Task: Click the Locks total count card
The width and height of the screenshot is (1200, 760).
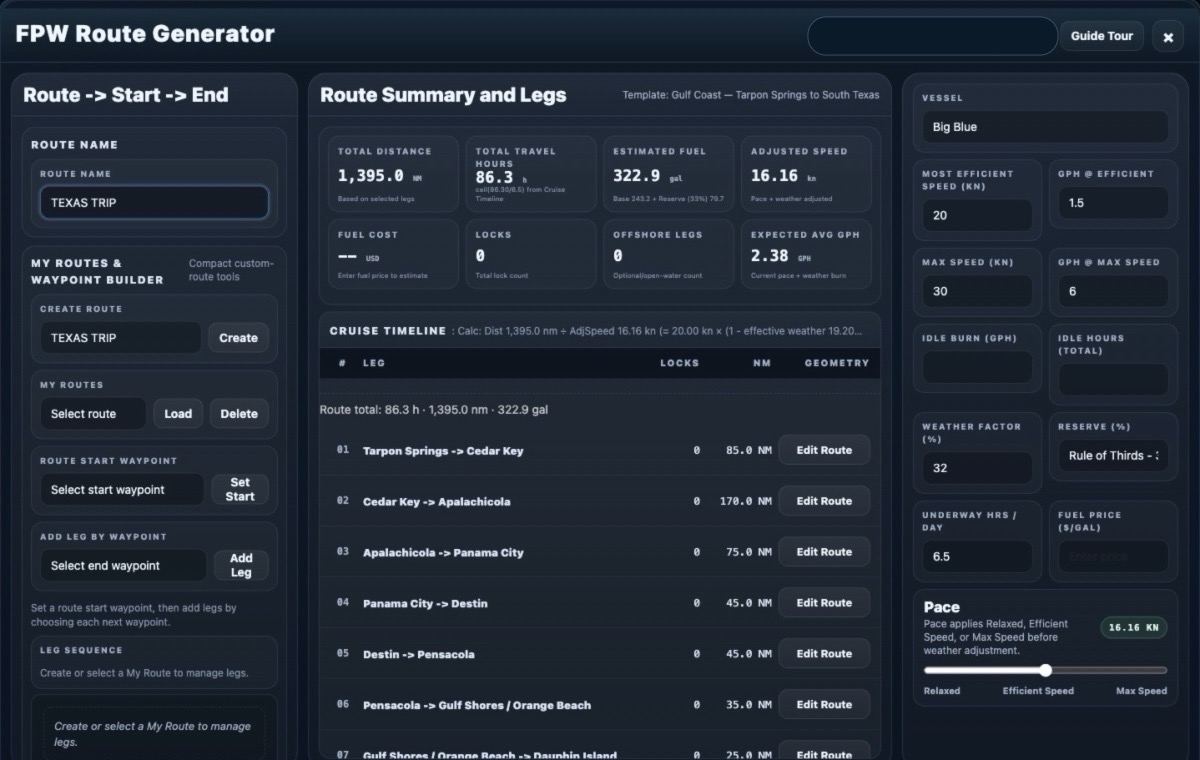Action: [x=532, y=254]
